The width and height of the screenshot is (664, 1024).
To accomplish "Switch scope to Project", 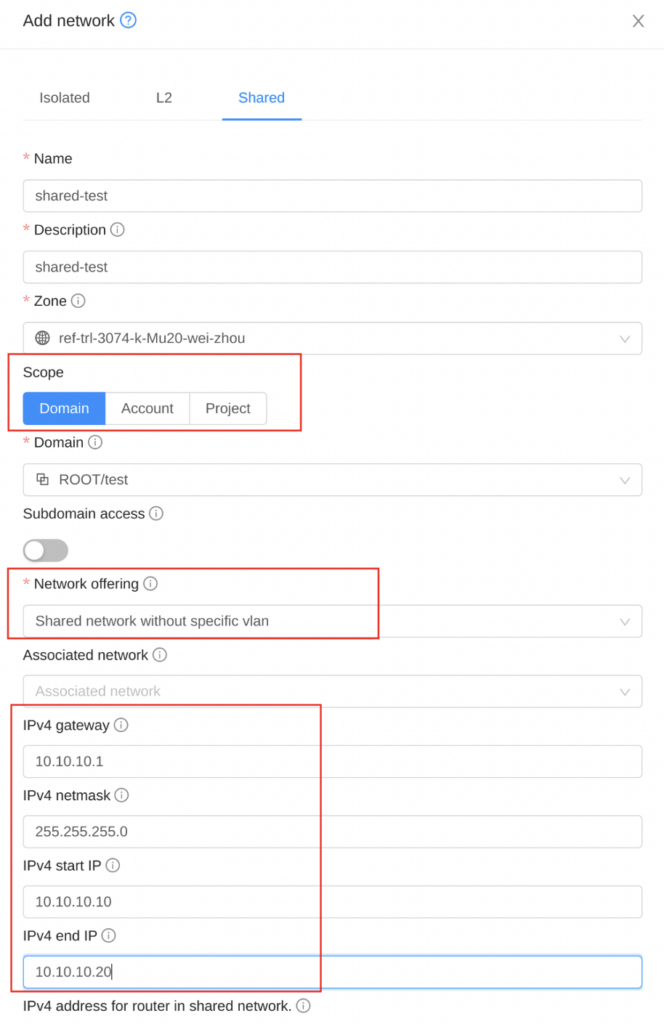I will [227, 408].
